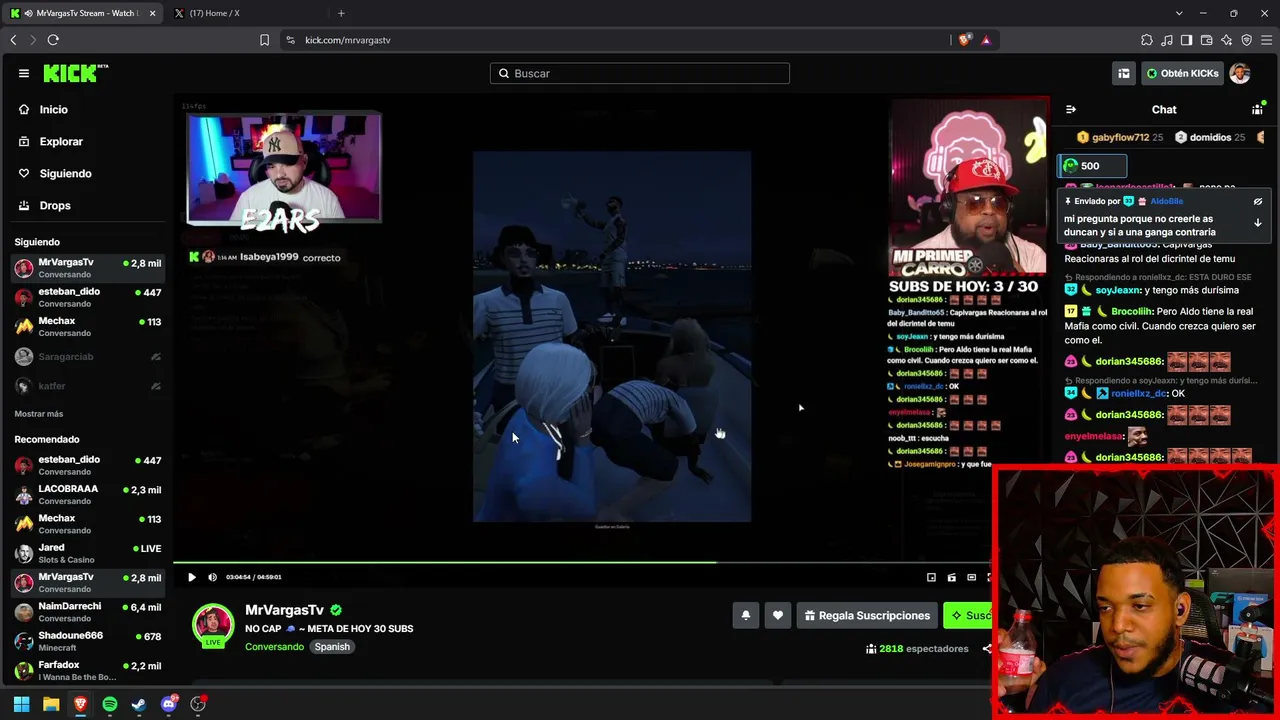
Task: Open the Brave Shields lion icon
Action: pos(964,40)
